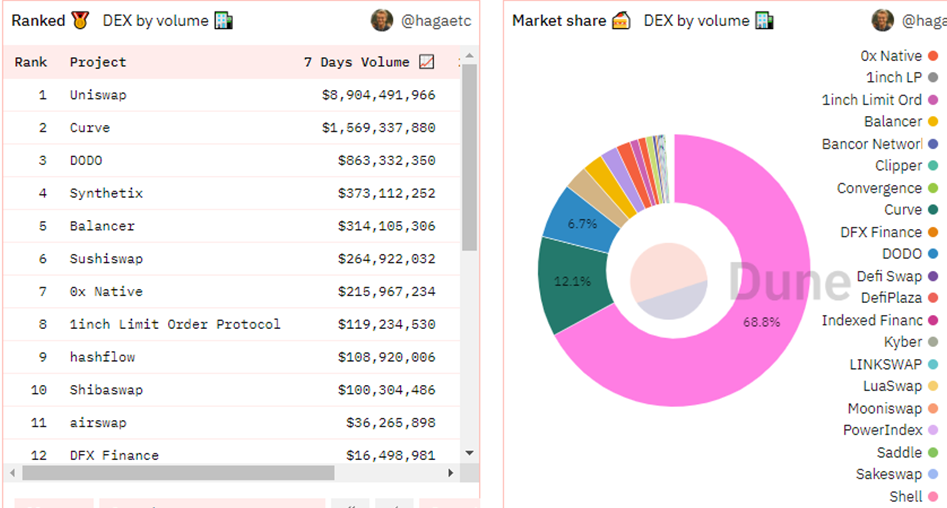Click the table's scroll up arrow
This screenshot has width=947, height=508.
(470, 56)
